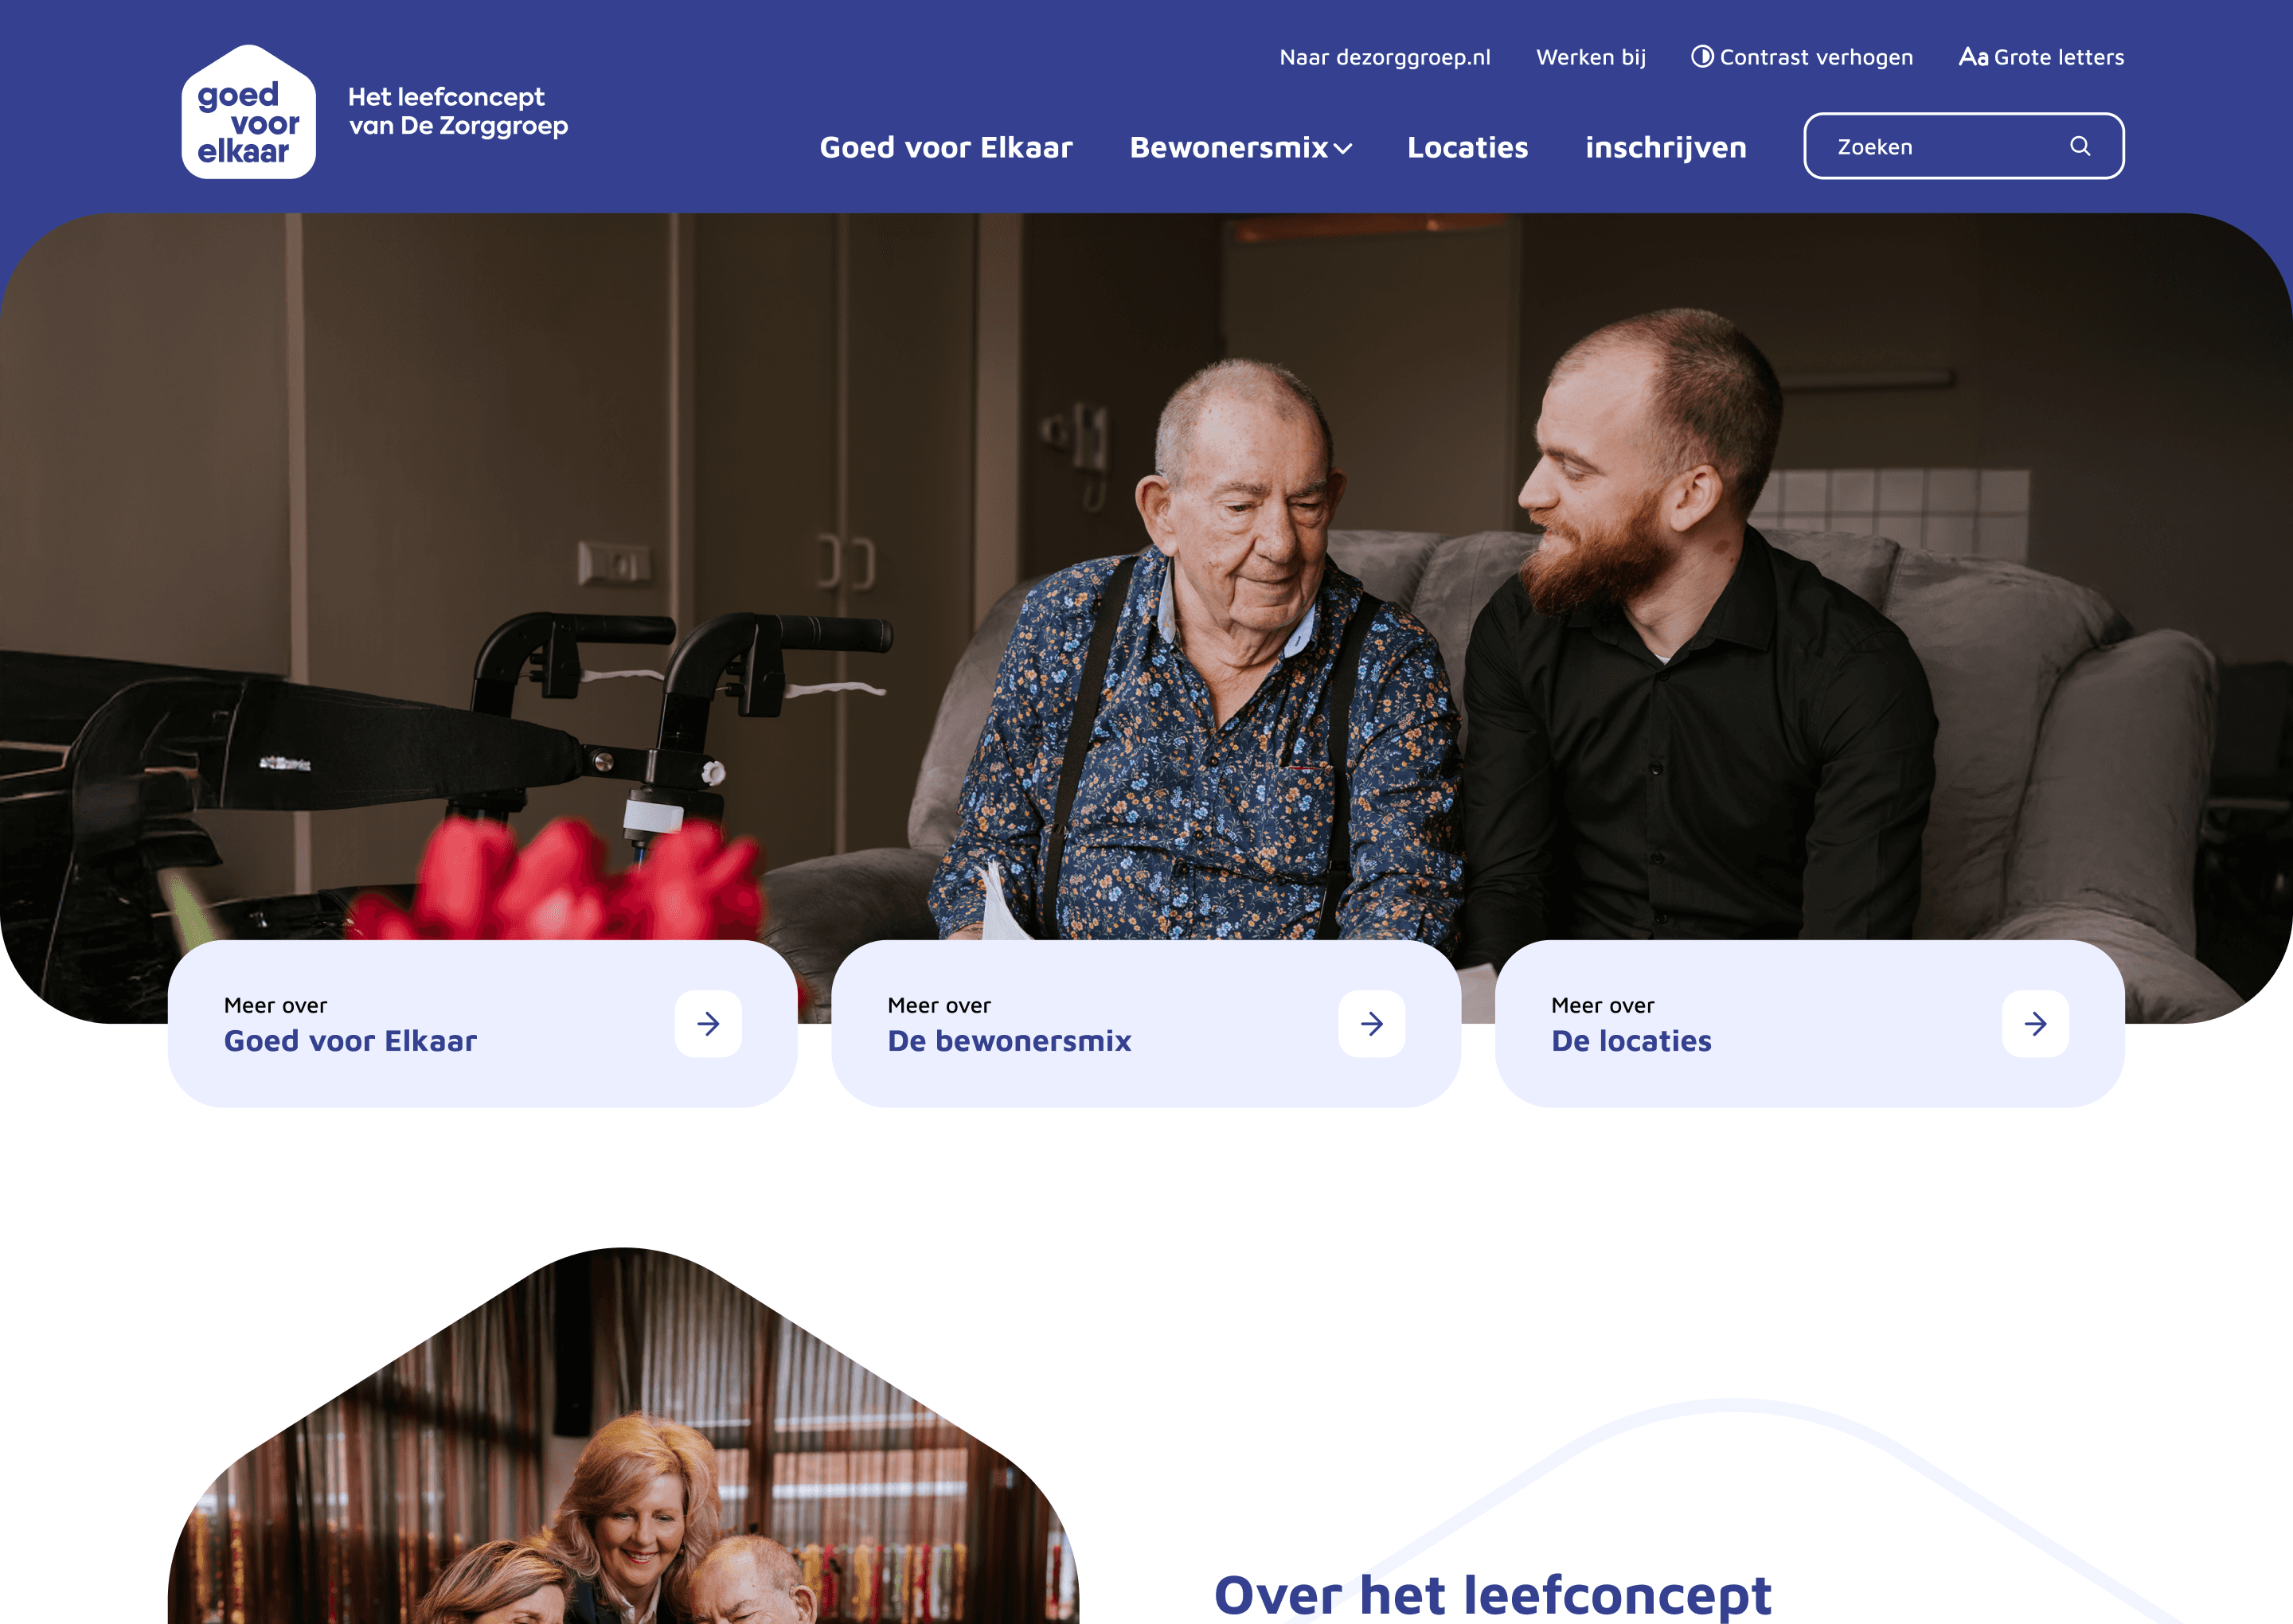Click the Aa large letters icon

click(1973, 56)
